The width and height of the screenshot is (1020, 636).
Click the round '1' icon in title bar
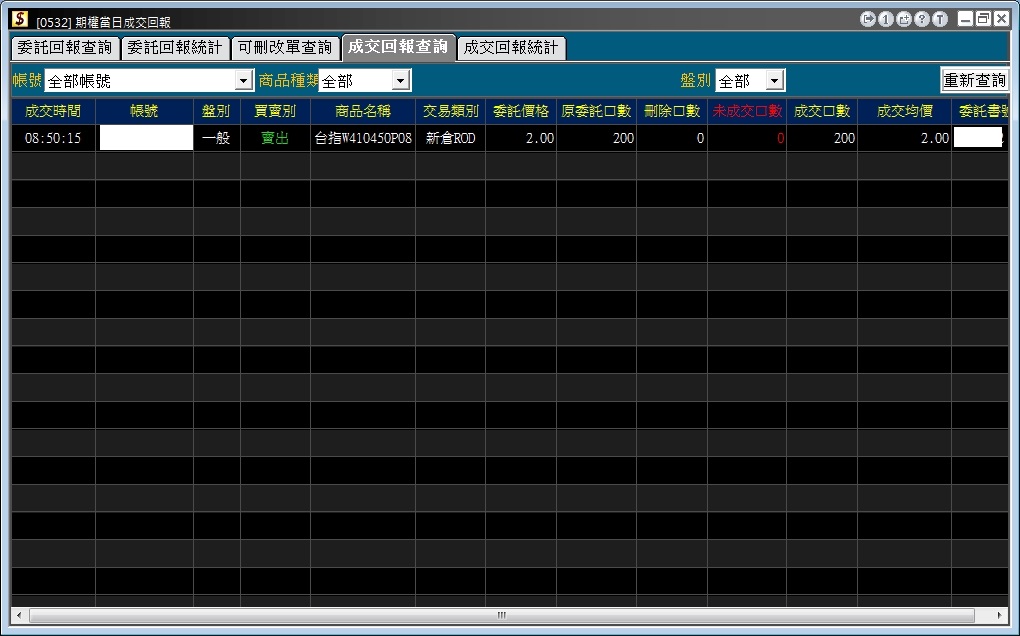tap(885, 20)
